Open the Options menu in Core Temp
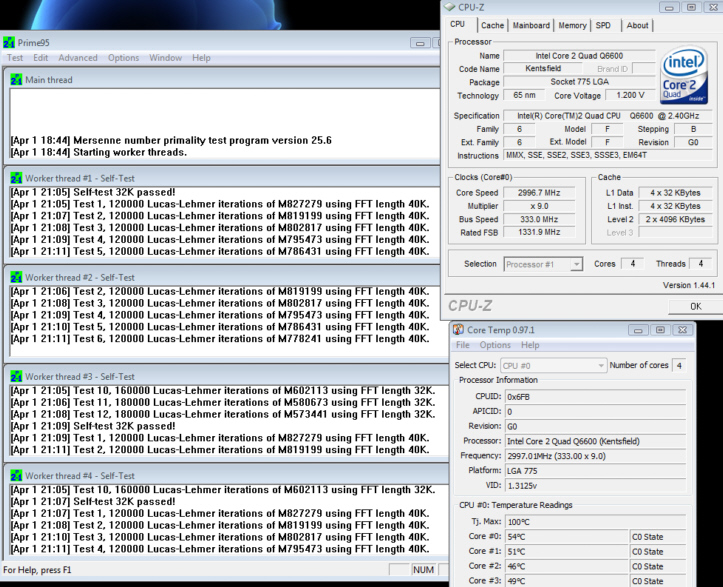The image size is (723, 587). (x=495, y=345)
